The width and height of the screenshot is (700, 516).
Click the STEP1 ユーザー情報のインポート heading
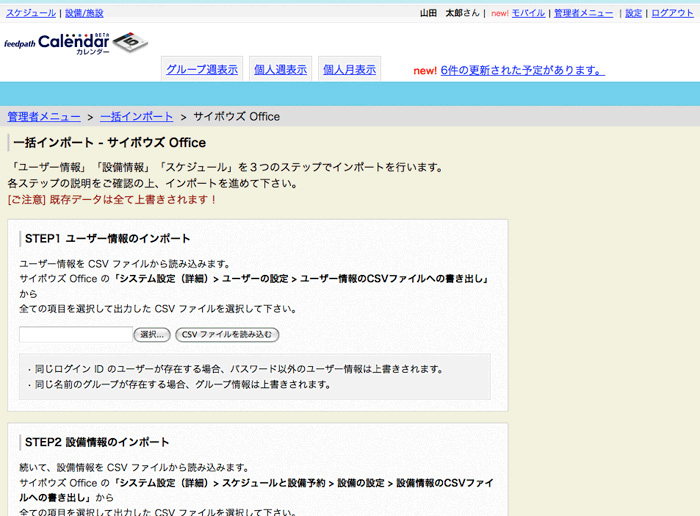coord(108,239)
